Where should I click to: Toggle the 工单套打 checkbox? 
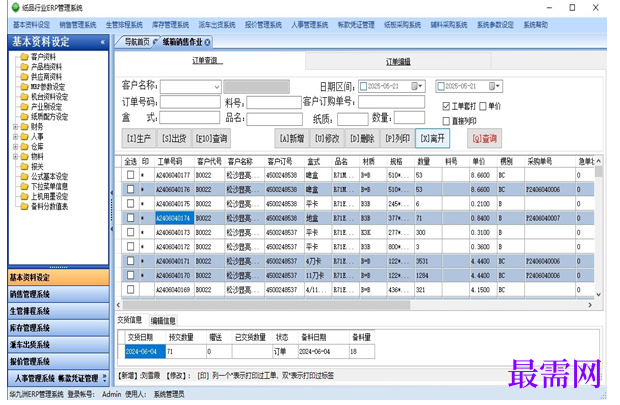coord(446,106)
